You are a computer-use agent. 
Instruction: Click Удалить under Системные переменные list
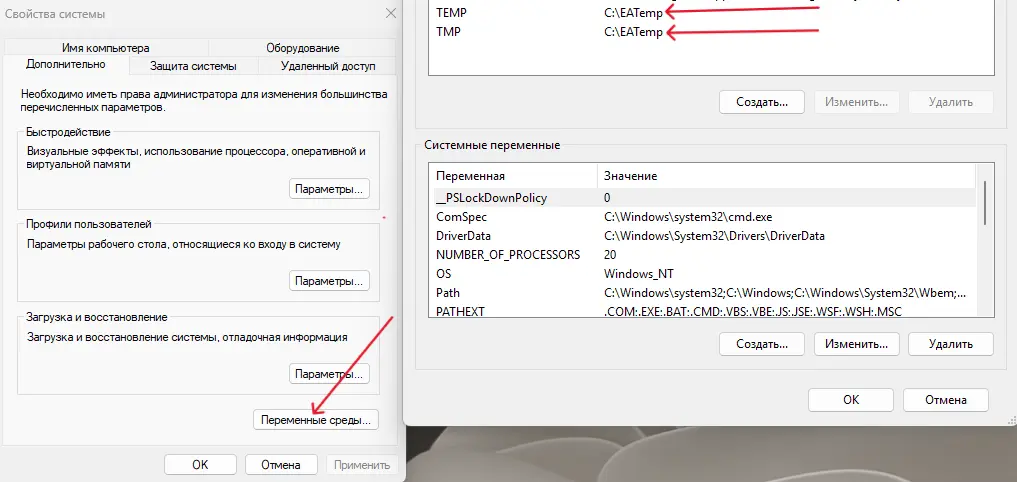coord(951,343)
